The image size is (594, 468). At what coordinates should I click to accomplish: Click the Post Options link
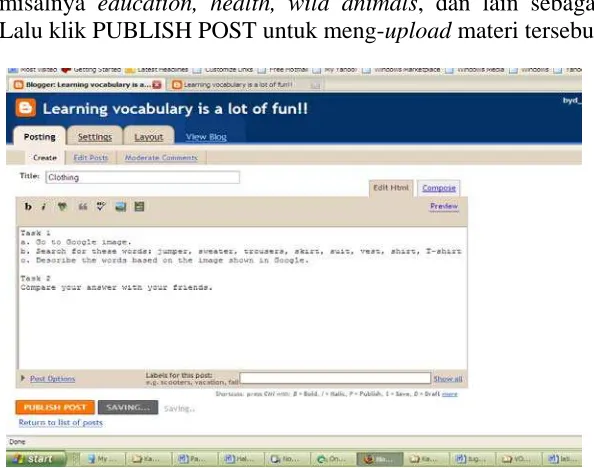52,379
